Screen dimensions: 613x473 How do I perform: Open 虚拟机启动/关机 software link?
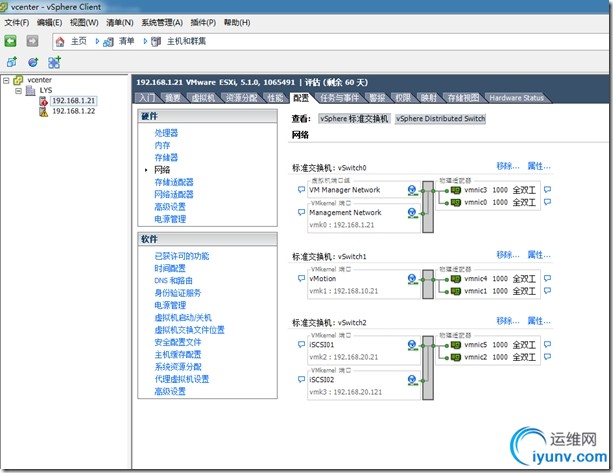click(183, 318)
